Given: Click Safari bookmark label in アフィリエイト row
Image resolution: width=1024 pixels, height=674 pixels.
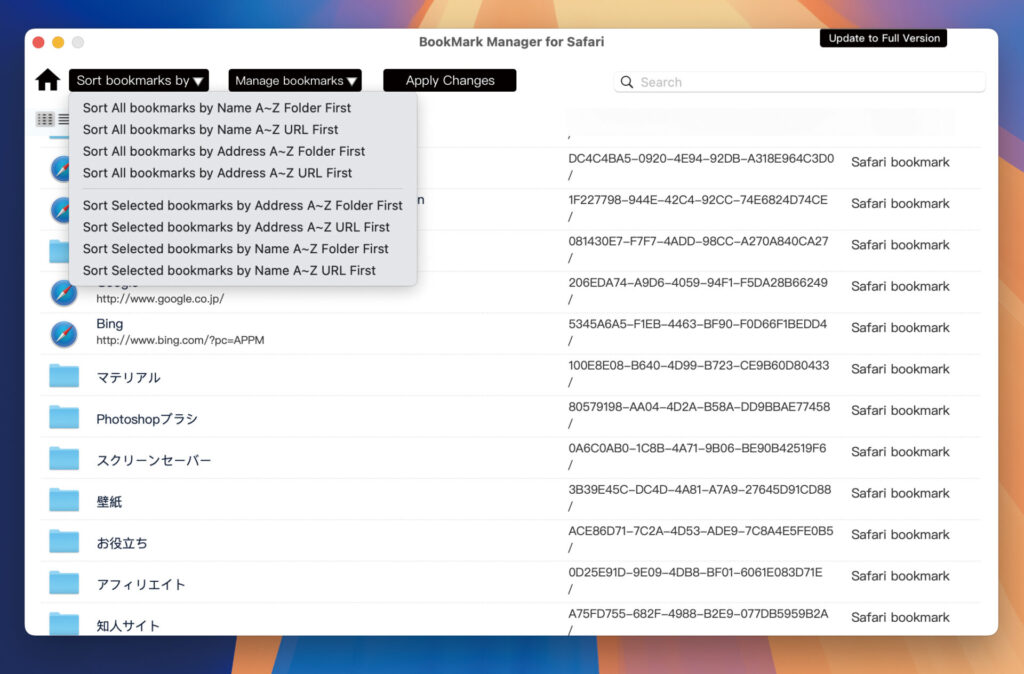Looking at the screenshot, I should coord(900,575).
